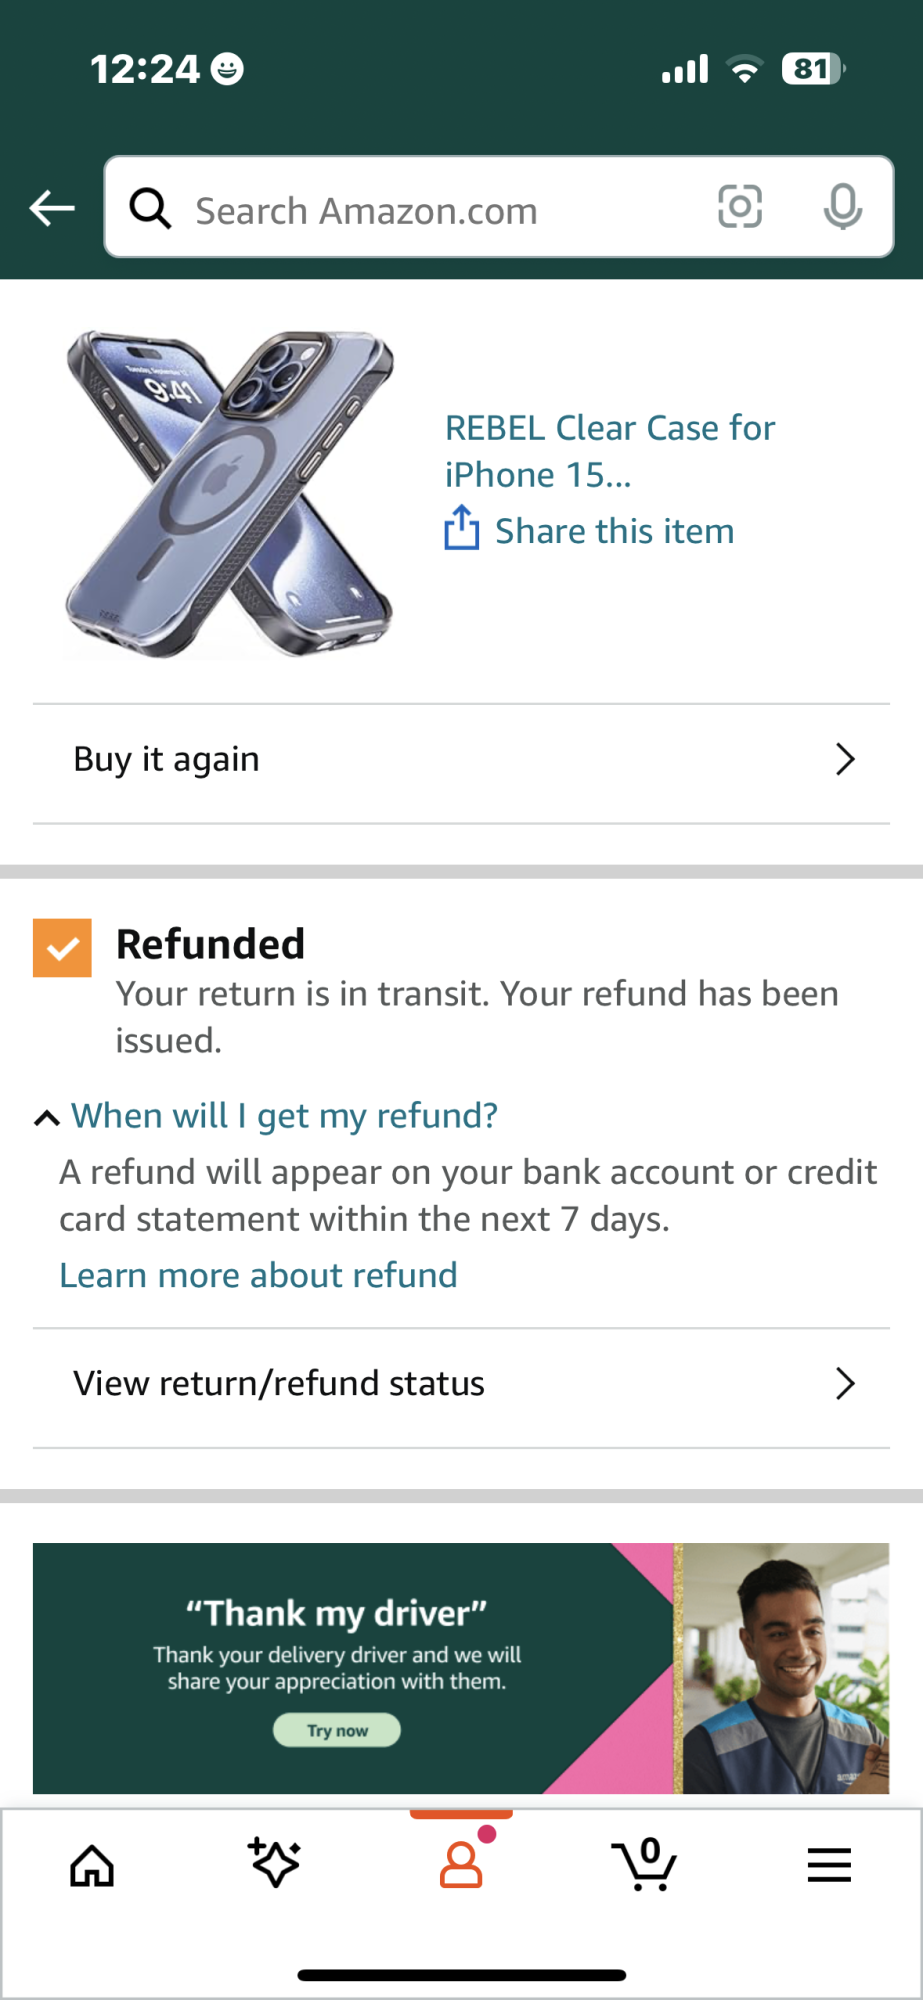Go to Home tab icon
This screenshot has width=923, height=2000.
(x=92, y=1865)
